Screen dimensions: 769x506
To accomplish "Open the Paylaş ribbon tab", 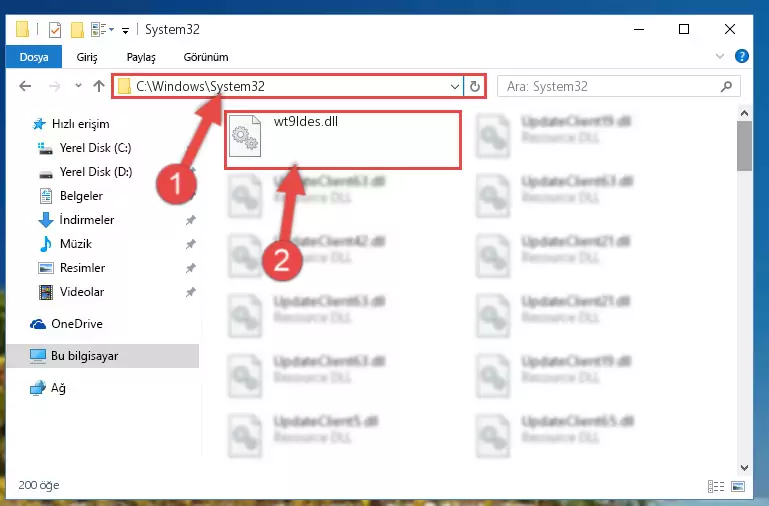I will coord(141,57).
